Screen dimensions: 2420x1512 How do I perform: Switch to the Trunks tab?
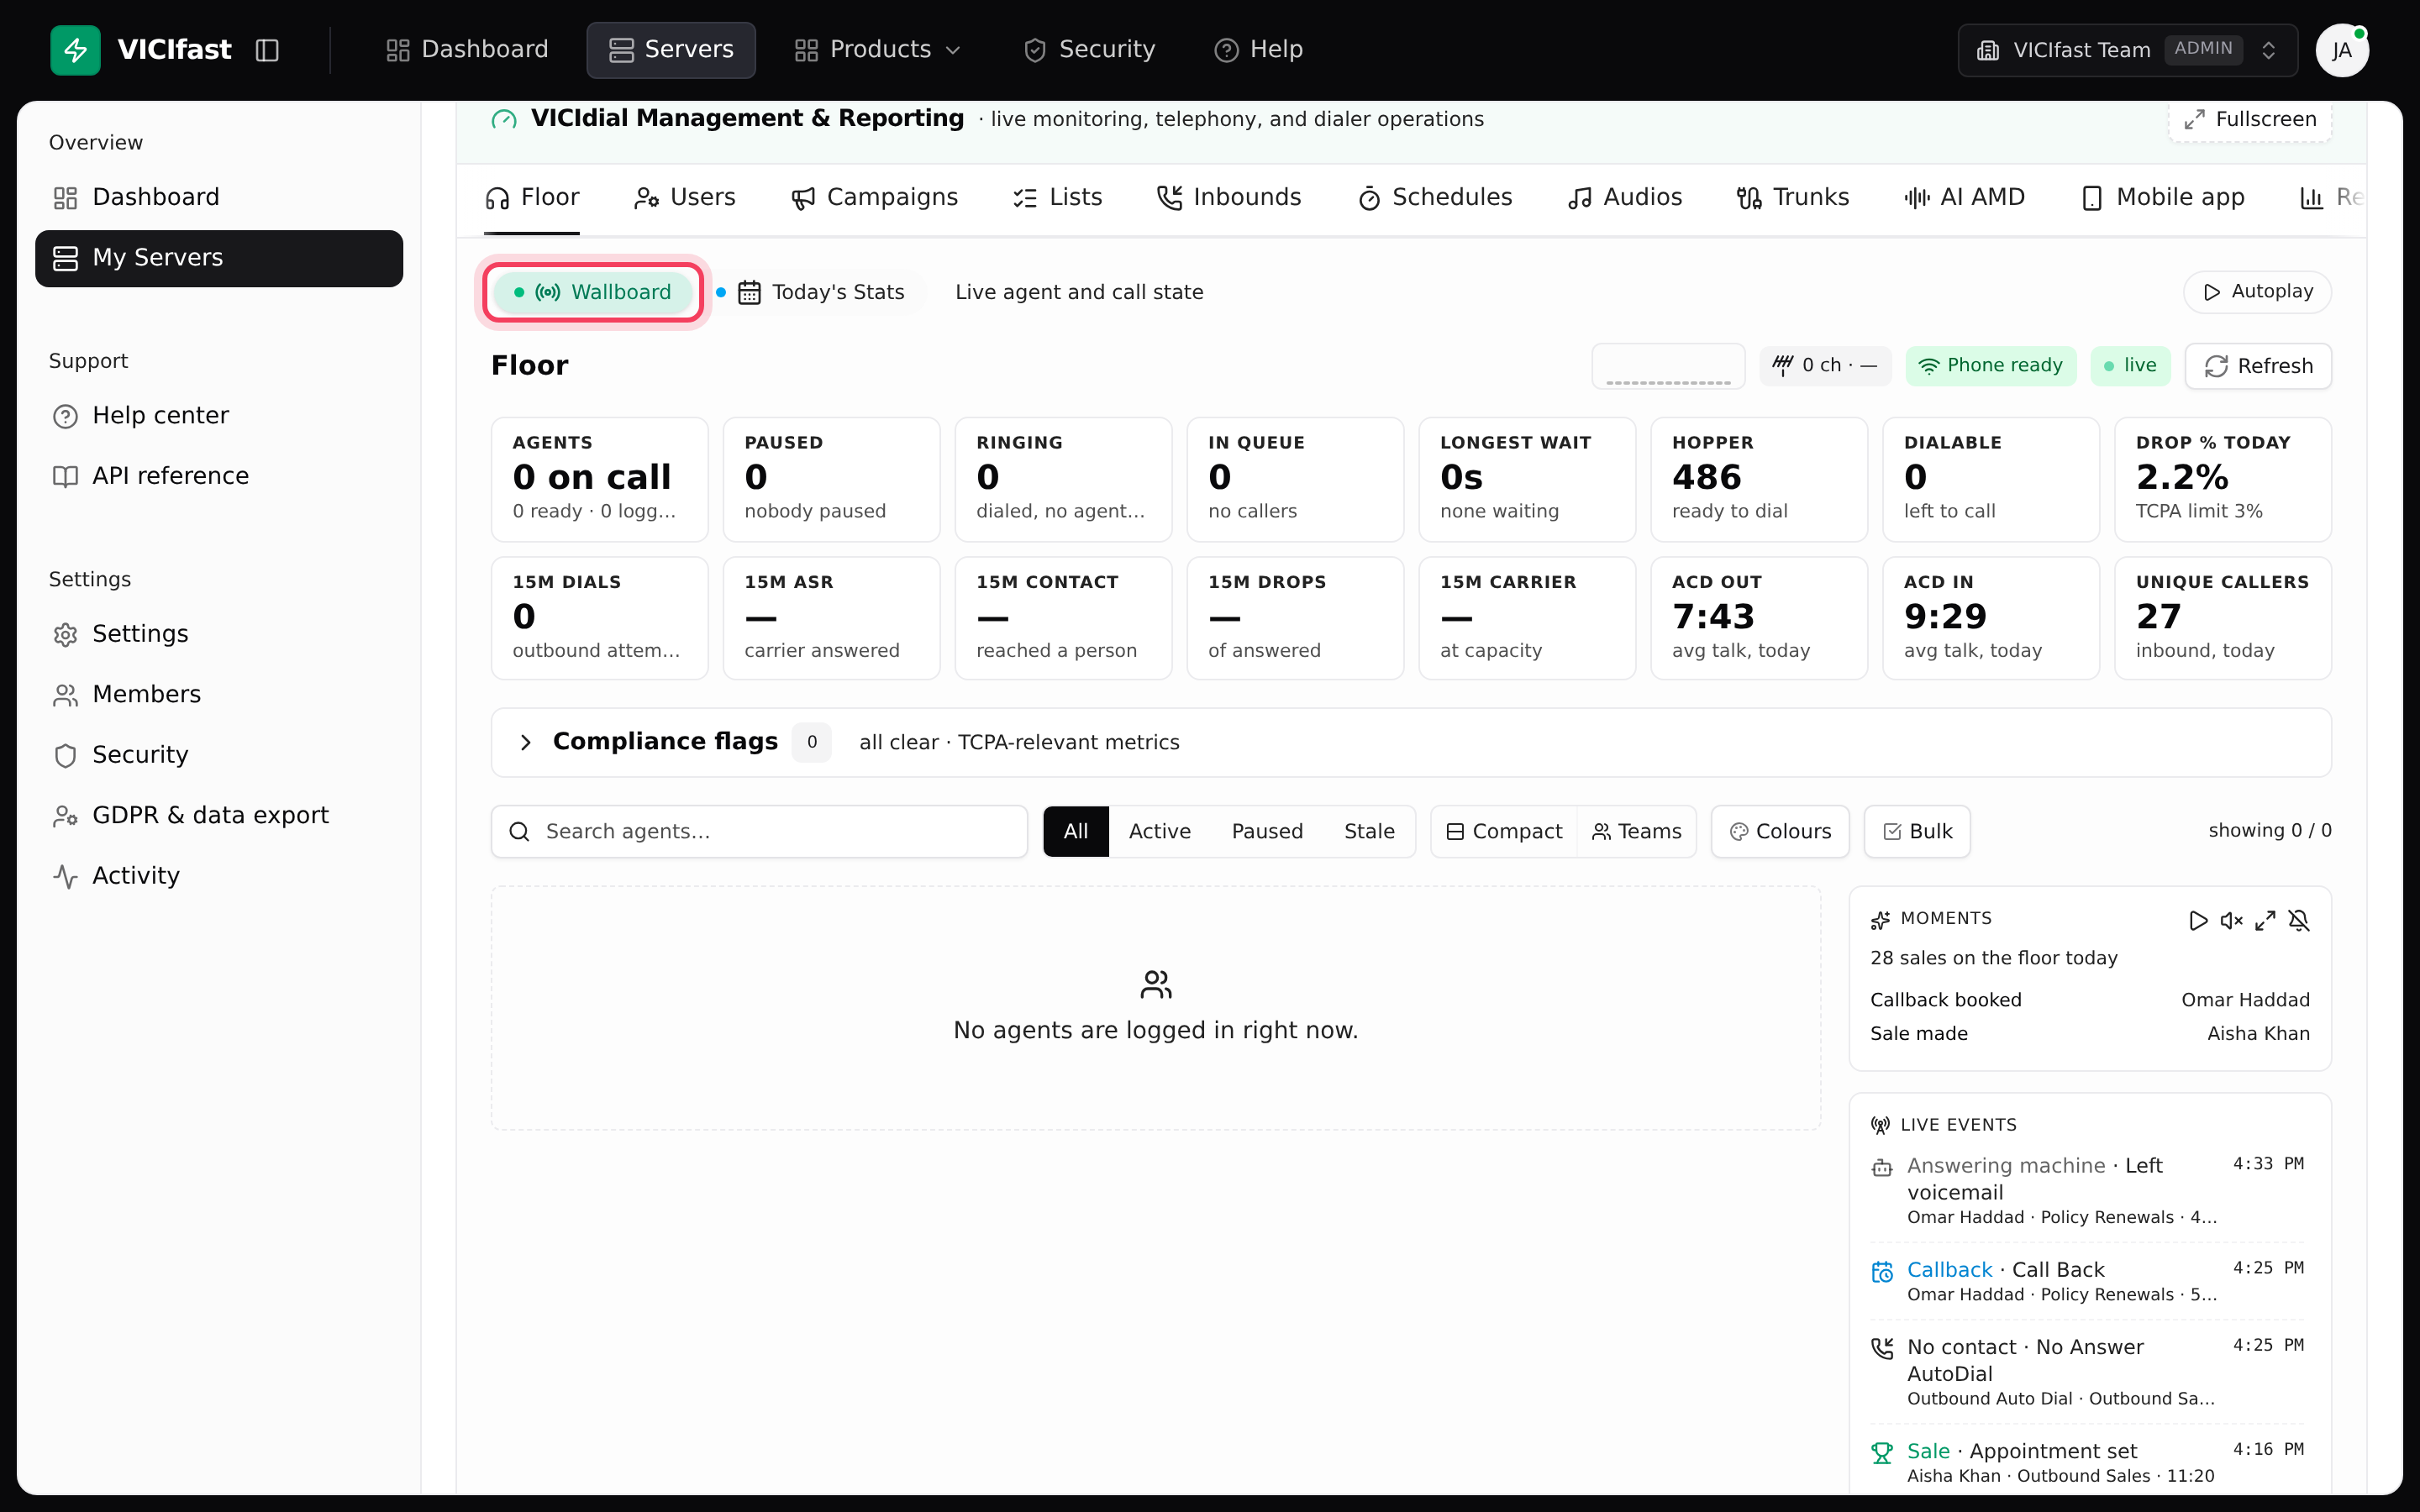1792,198
